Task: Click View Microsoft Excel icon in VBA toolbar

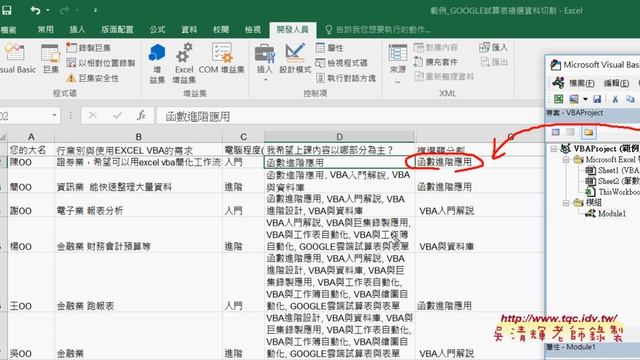Action: 558,99
